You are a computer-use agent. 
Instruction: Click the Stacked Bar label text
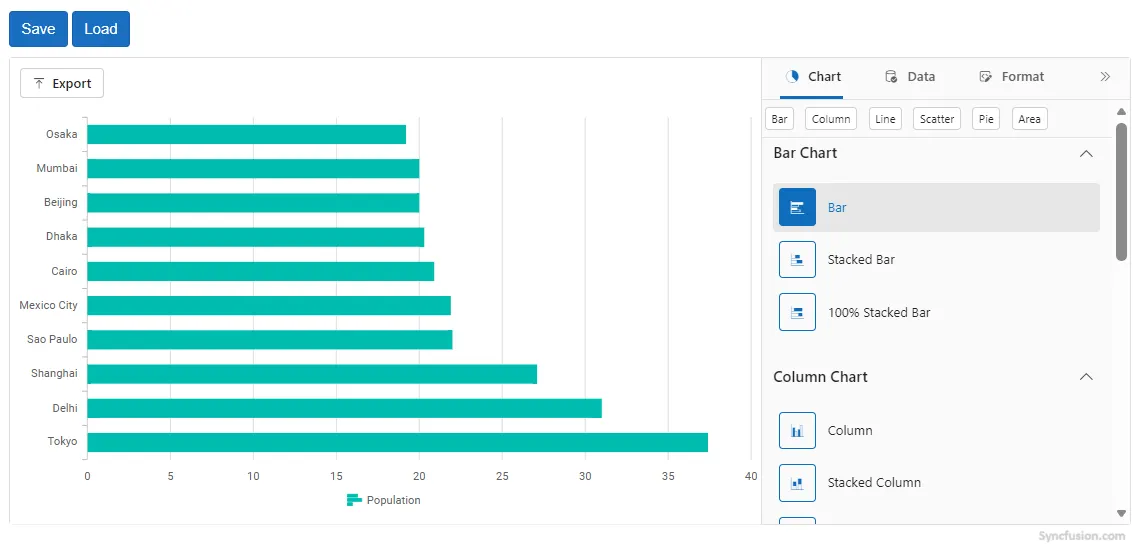861,260
